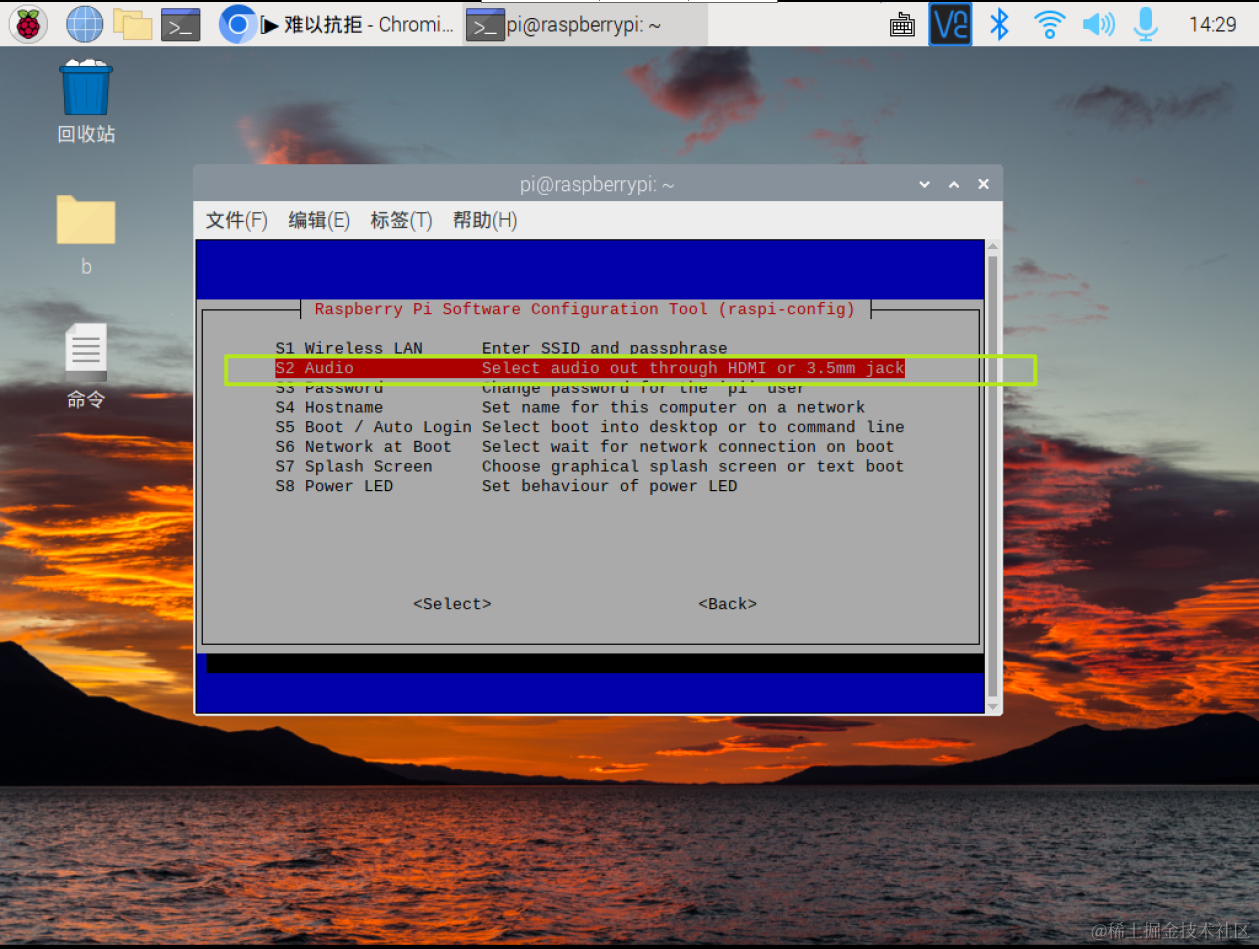Open the 文件(F) menu

[x=237, y=220]
